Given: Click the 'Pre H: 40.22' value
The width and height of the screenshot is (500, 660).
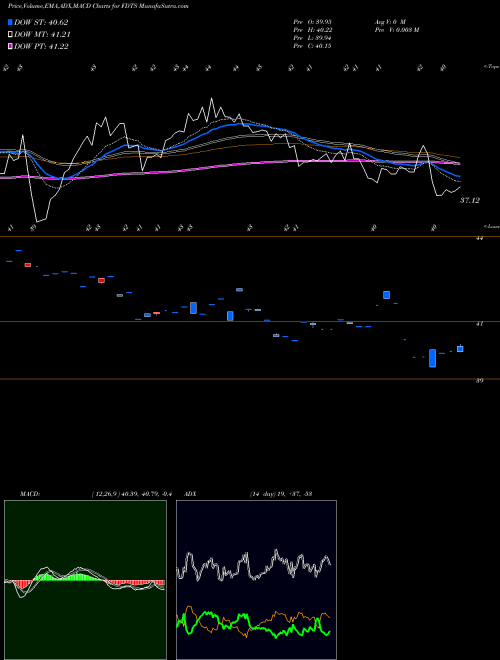Looking at the screenshot, I should coord(313,30).
